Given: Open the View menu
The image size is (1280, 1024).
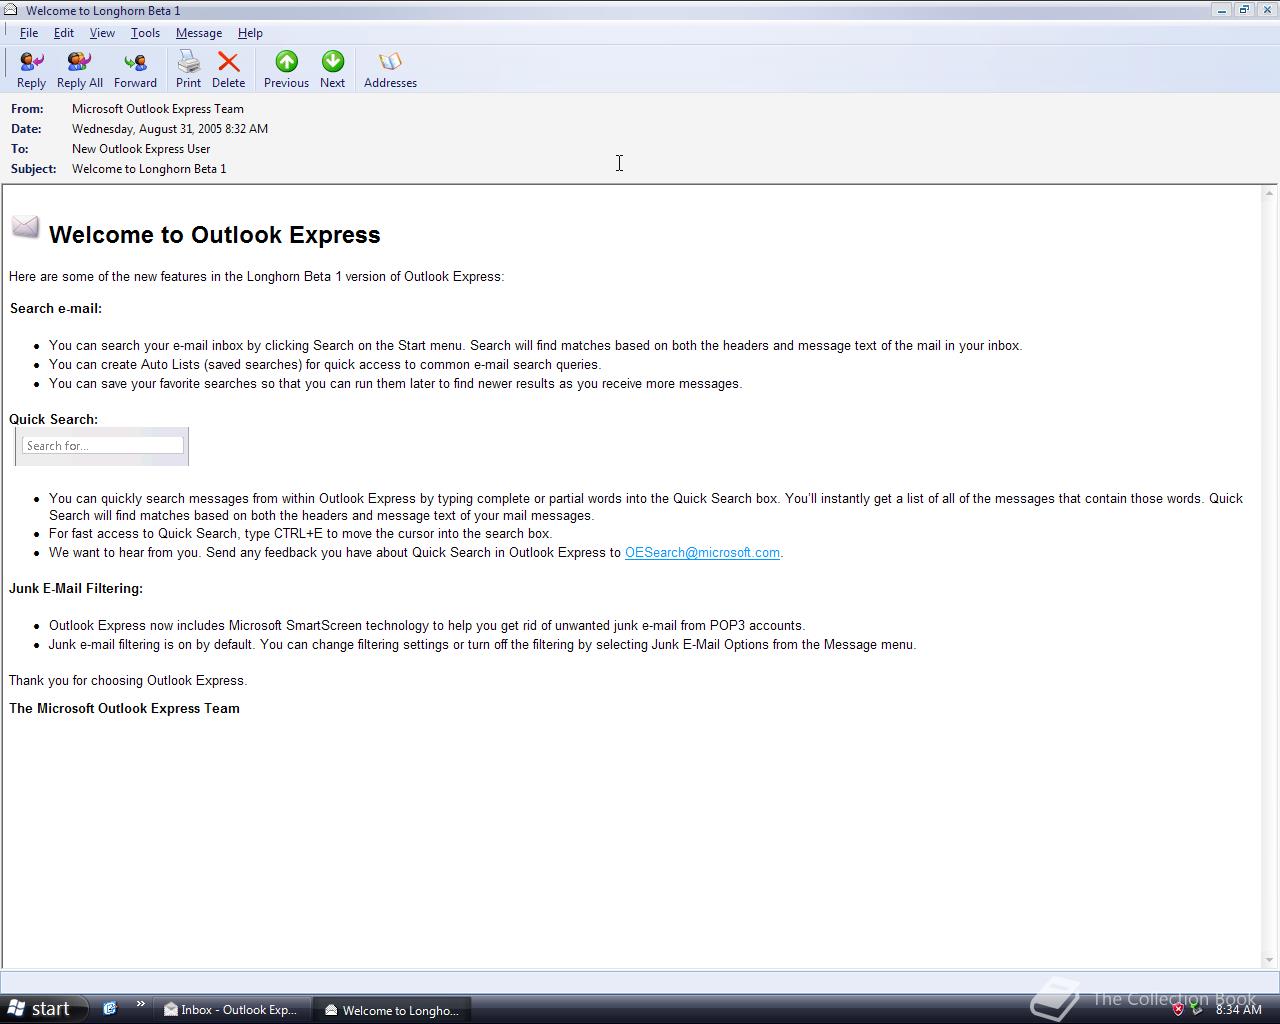Looking at the screenshot, I should [102, 33].
